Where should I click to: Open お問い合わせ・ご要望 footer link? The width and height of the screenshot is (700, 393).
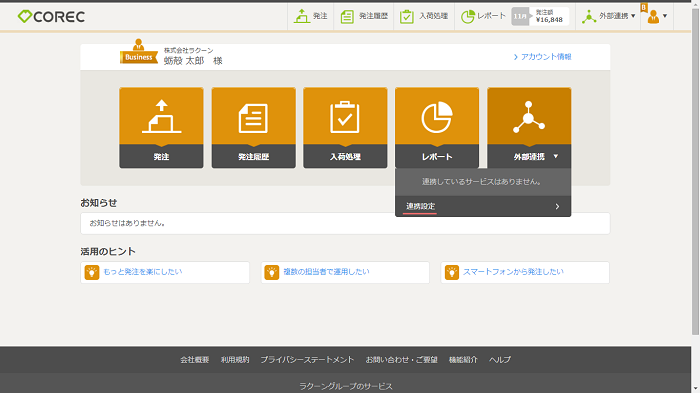pyautogui.click(x=401, y=360)
